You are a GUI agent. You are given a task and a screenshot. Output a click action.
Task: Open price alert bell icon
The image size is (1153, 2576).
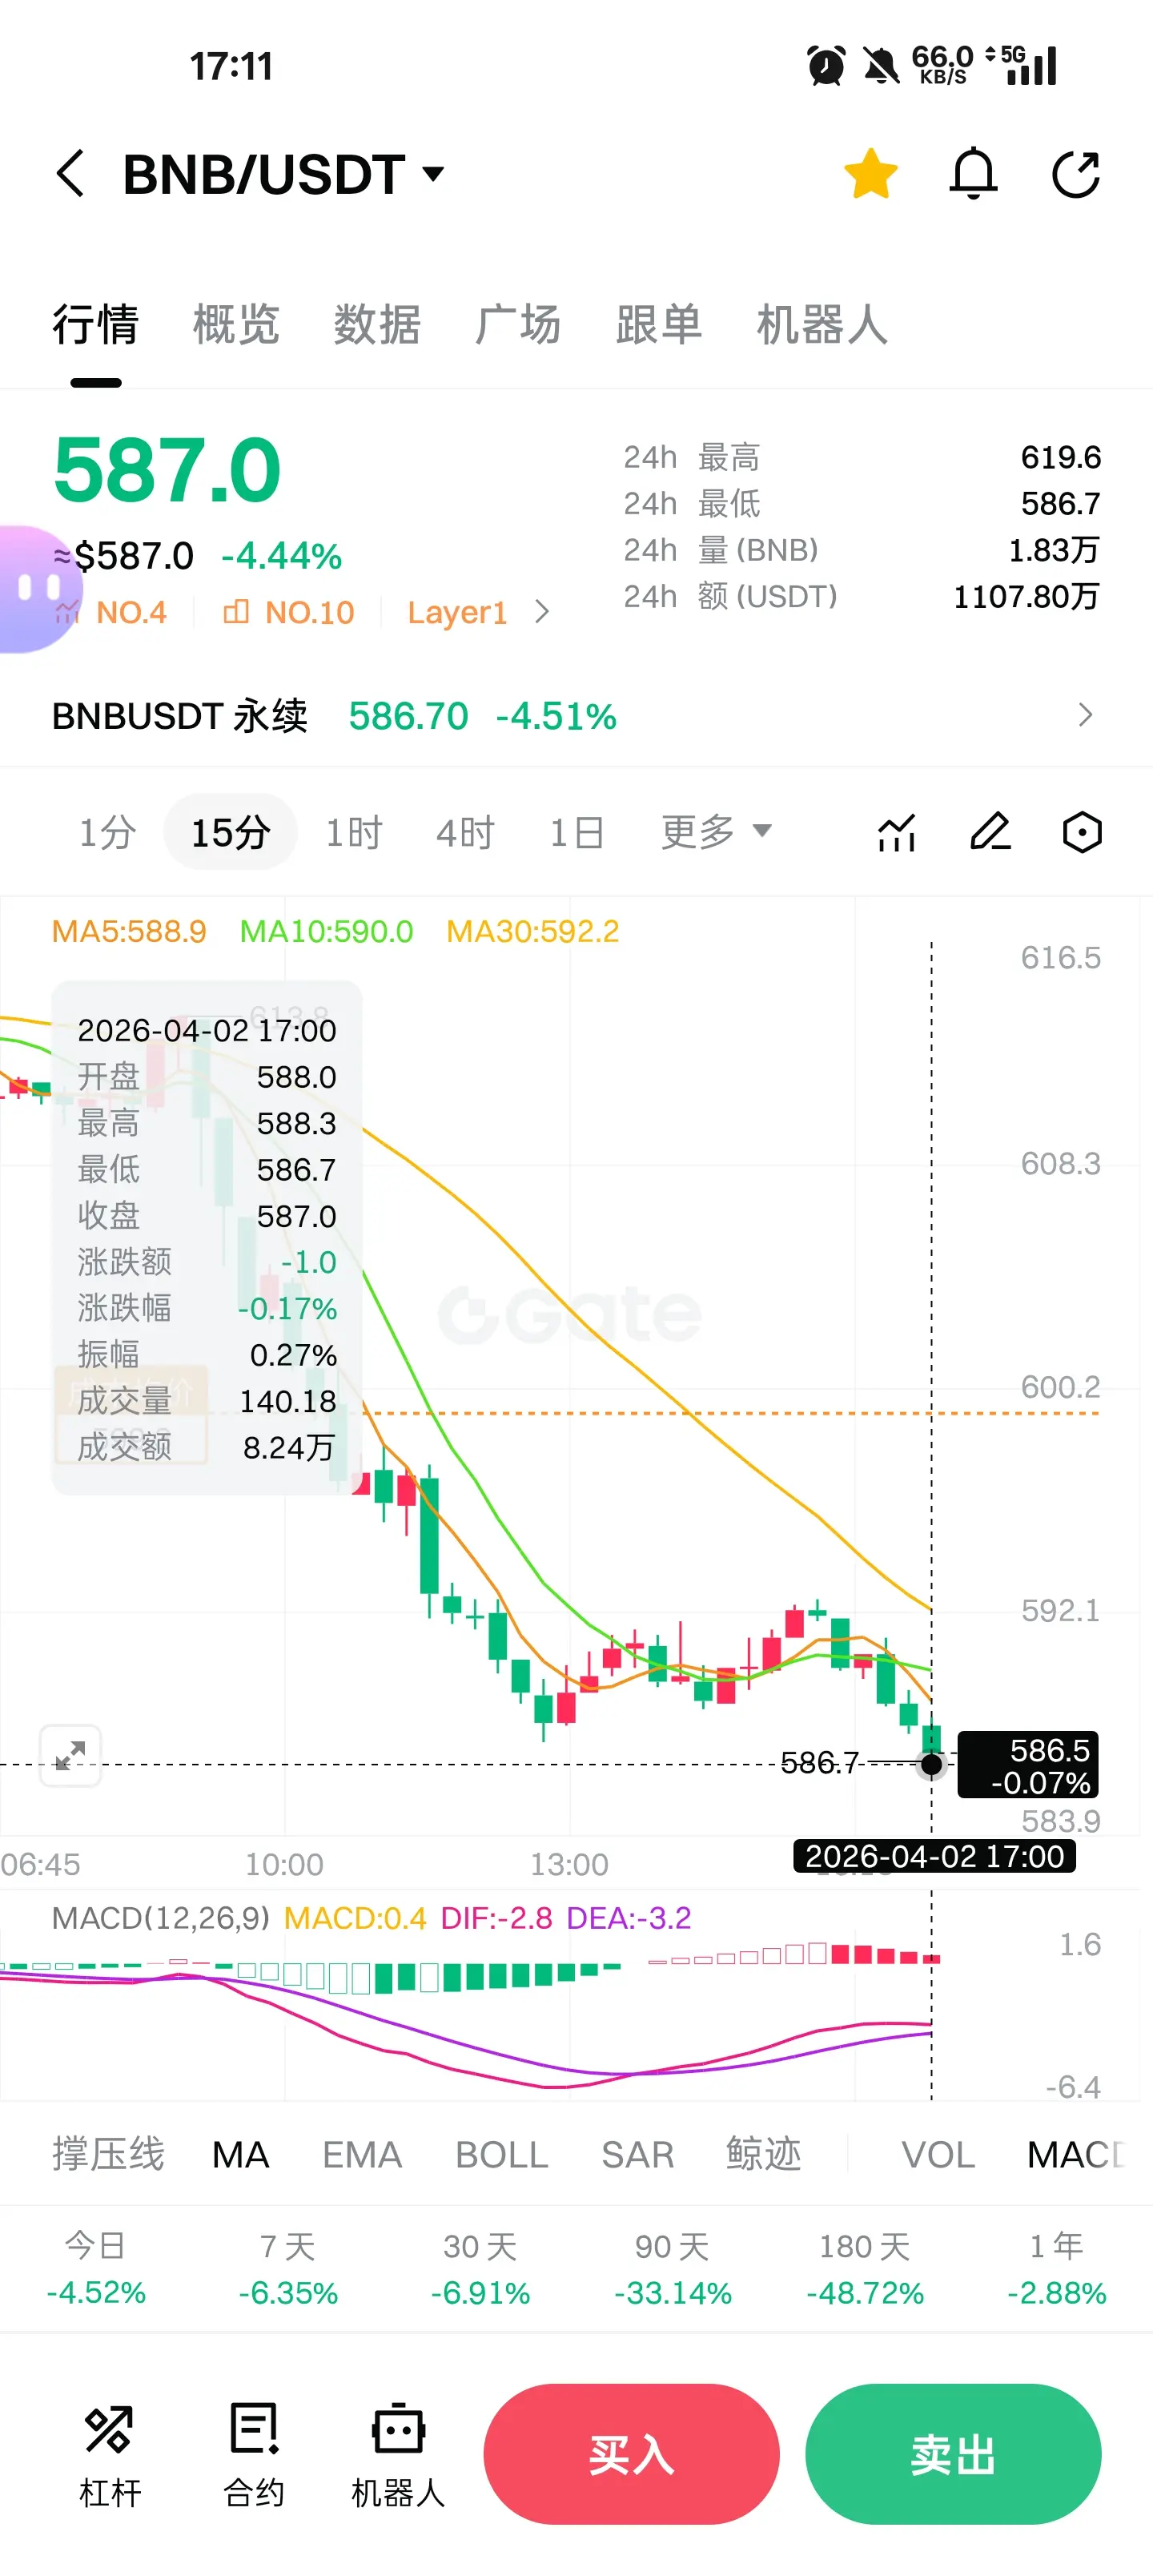tap(973, 174)
